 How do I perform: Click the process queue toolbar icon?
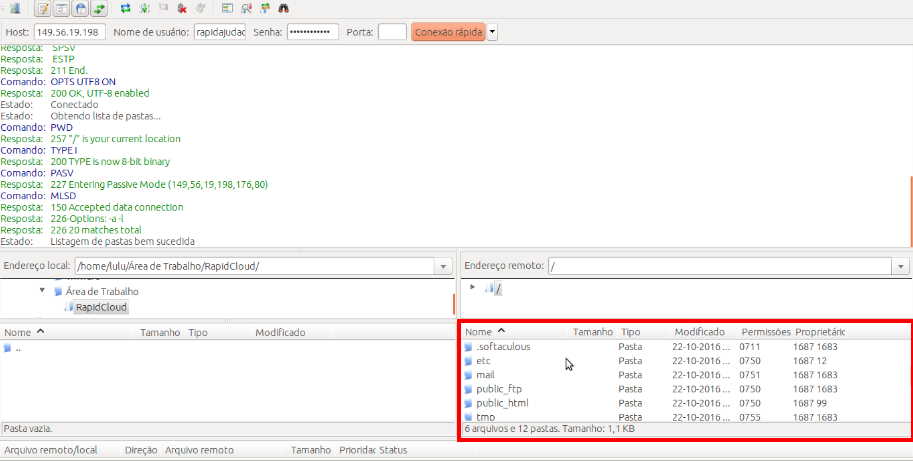point(145,8)
